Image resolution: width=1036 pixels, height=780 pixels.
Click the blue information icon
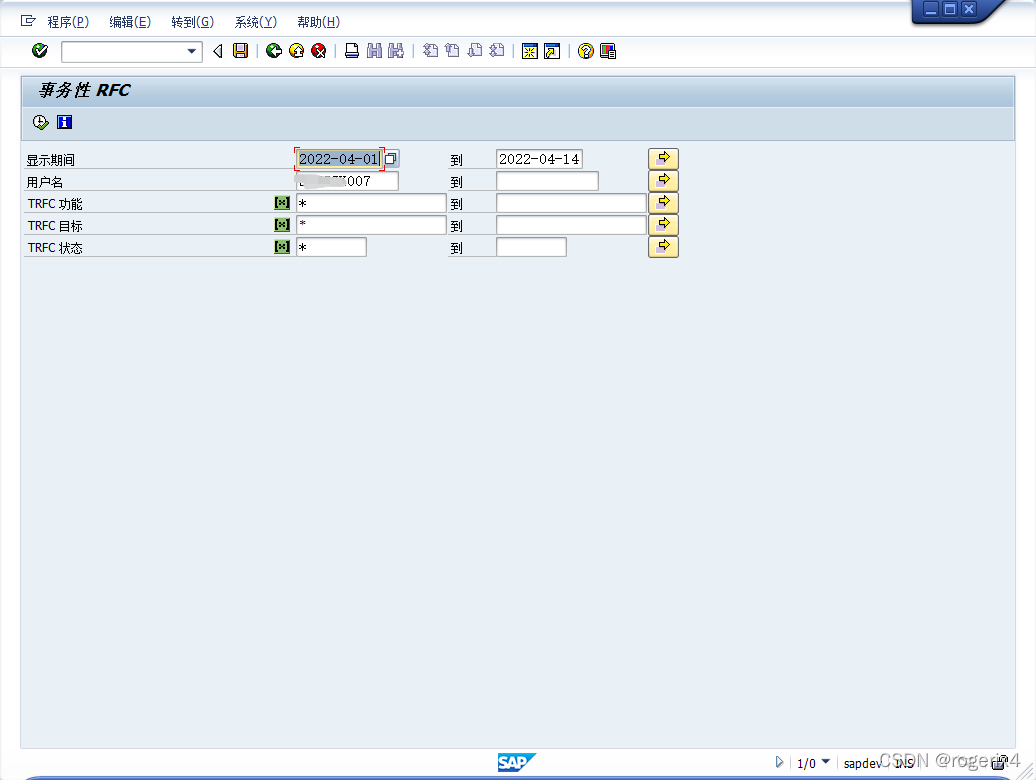65,123
